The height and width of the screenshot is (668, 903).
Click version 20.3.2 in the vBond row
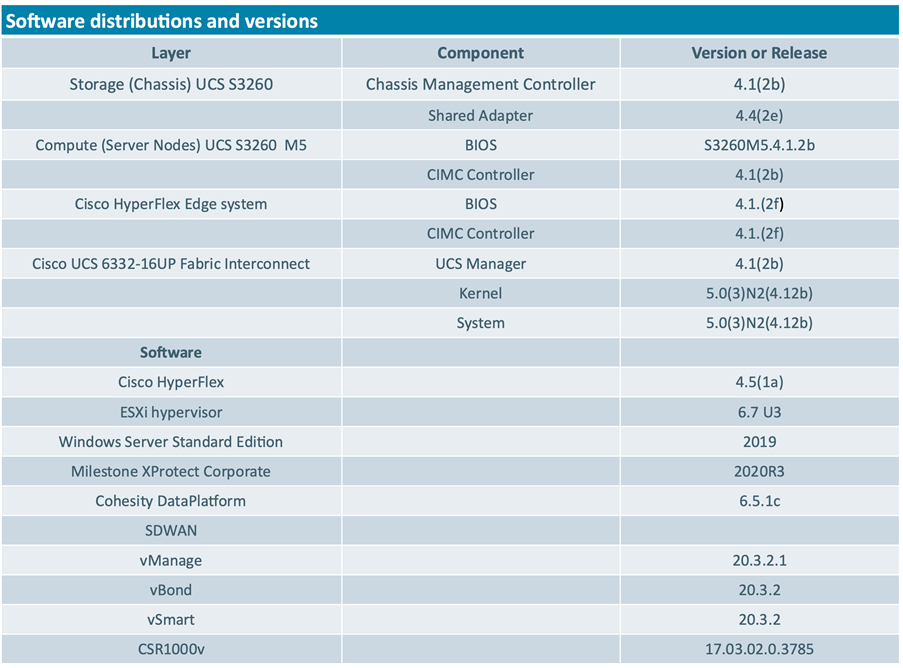pyautogui.click(x=759, y=590)
